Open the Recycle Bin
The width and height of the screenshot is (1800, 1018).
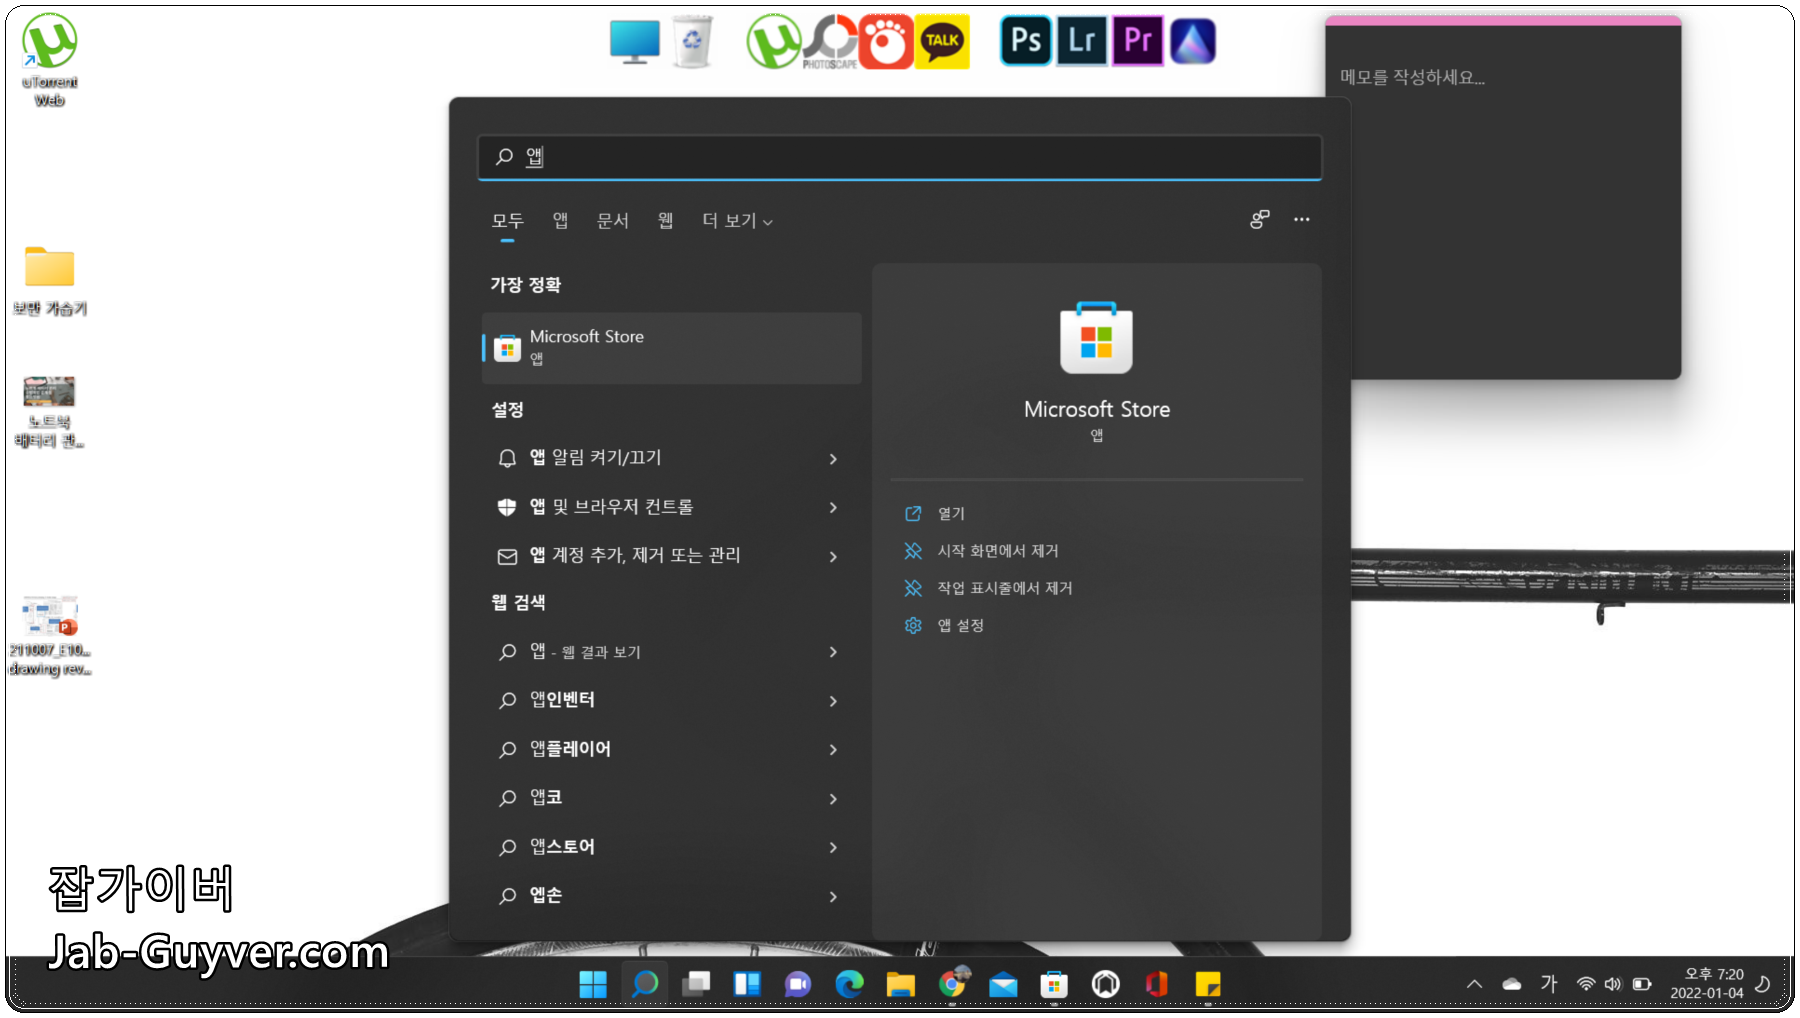click(694, 40)
